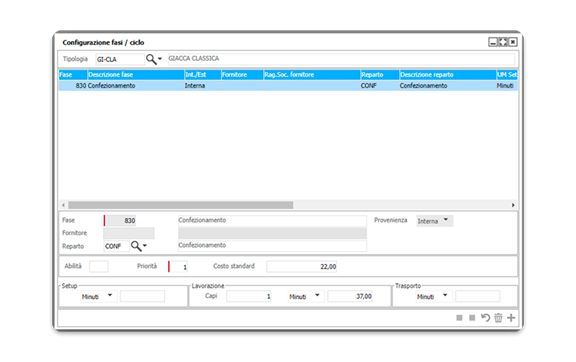Click the phase description field in Fase row

pyautogui.click(x=272, y=221)
